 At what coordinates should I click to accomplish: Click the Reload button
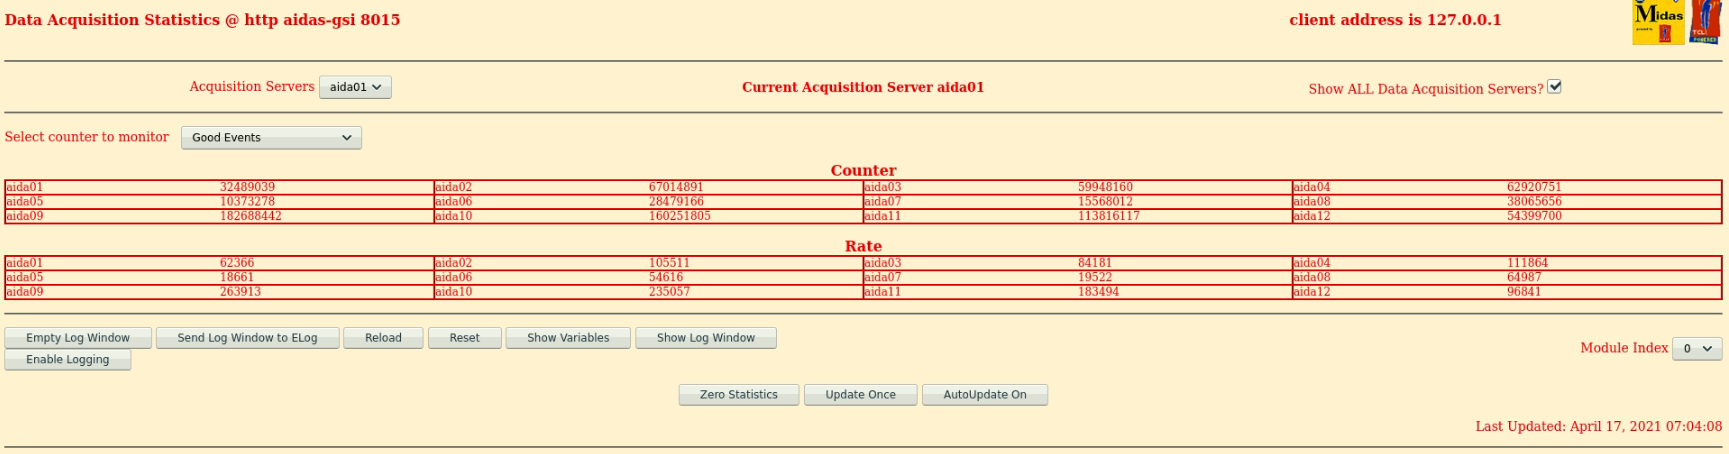click(x=383, y=338)
